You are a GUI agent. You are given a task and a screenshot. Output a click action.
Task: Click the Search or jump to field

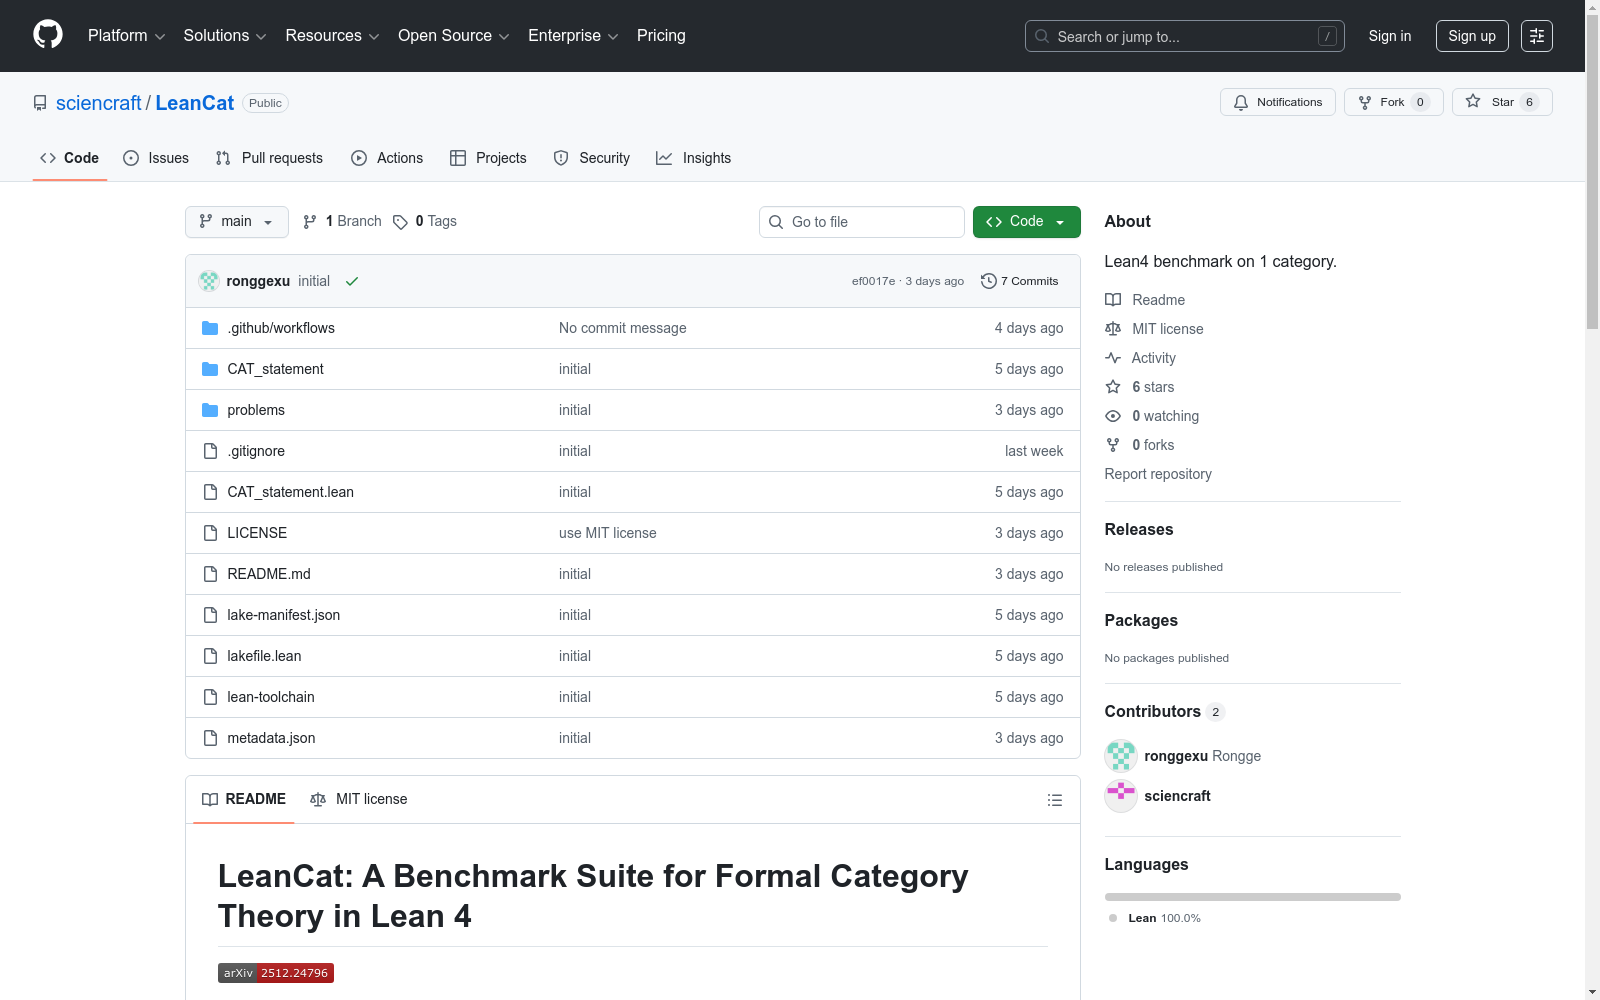1185,36
